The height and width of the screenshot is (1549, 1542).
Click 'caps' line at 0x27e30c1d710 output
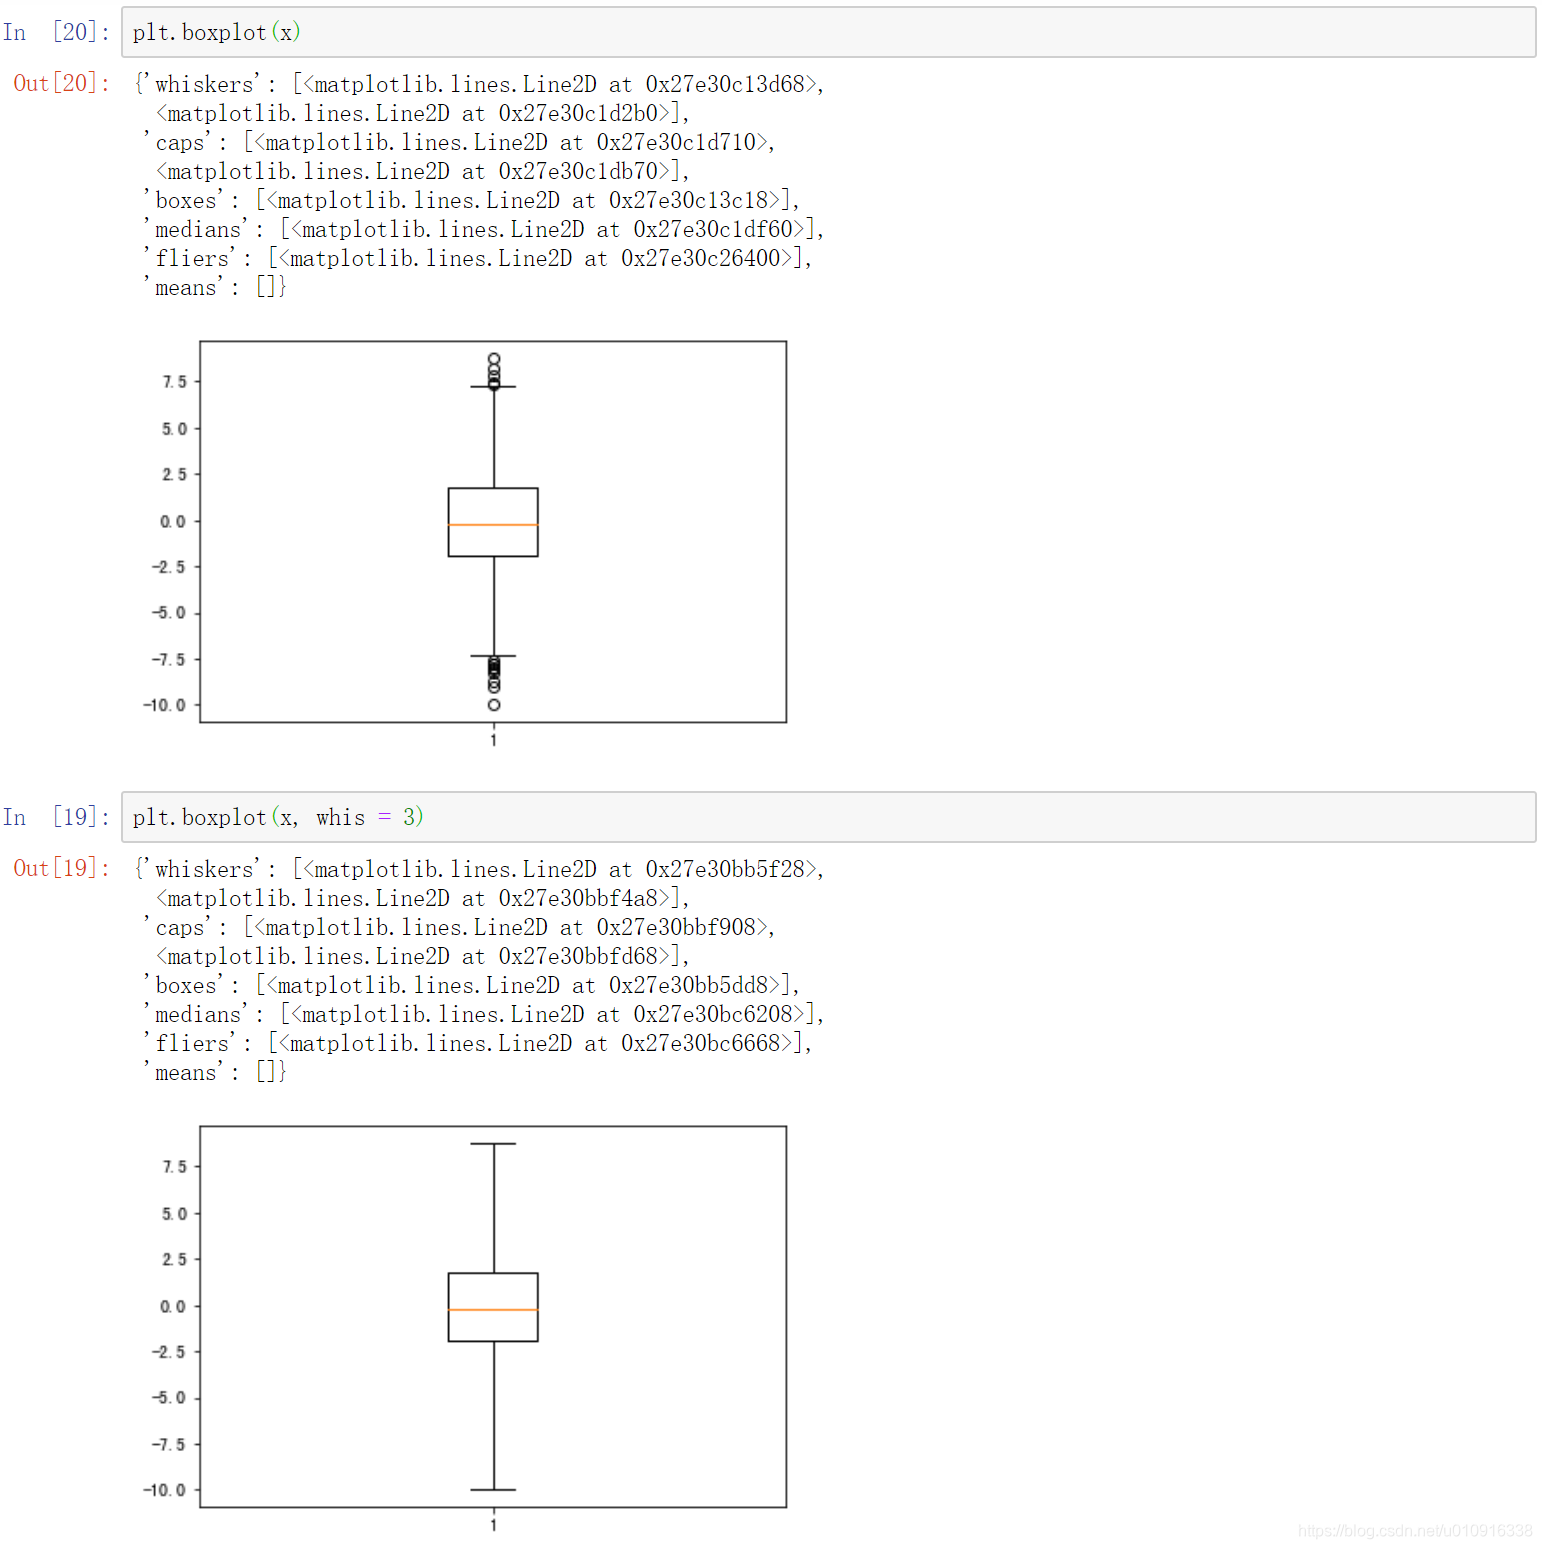[459, 142]
